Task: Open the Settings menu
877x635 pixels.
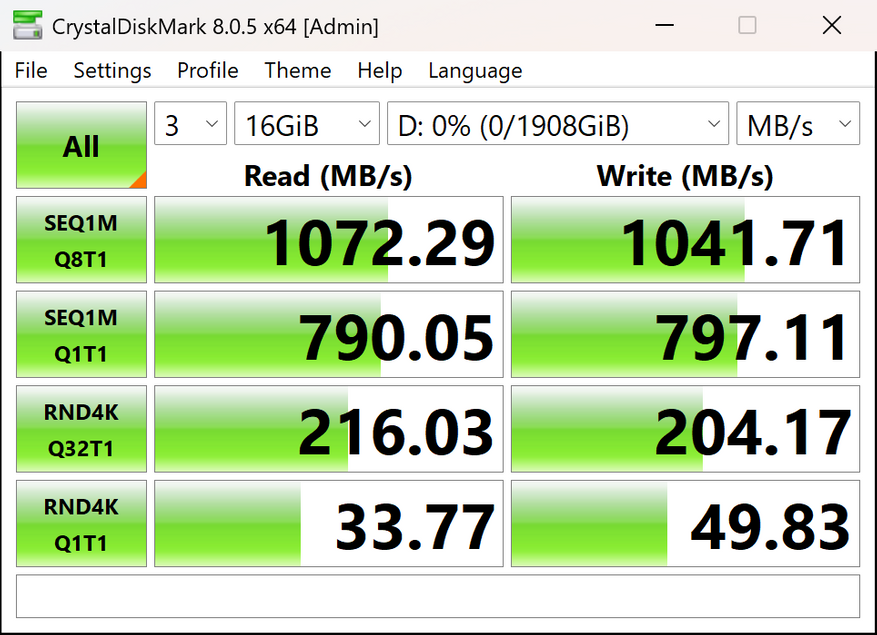Action: point(112,70)
